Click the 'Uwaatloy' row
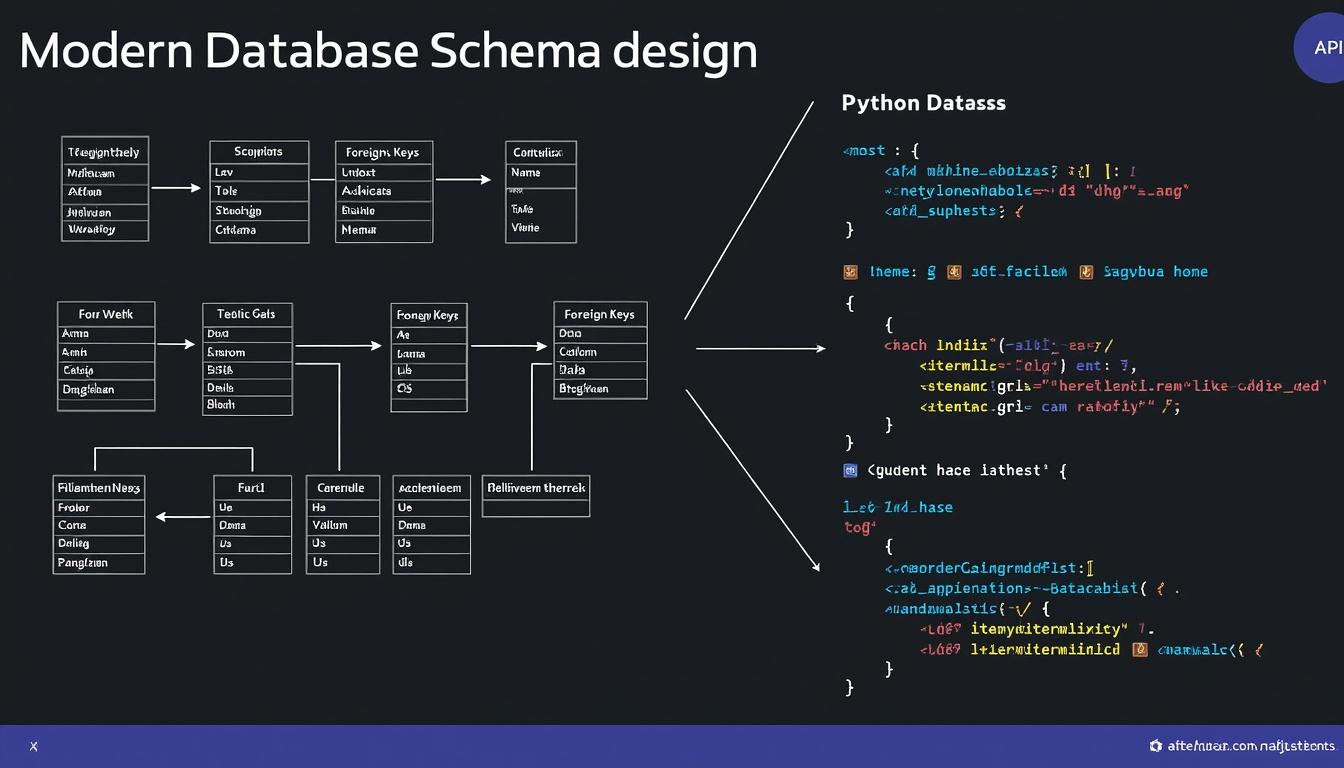This screenshot has height=768, width=1344. pyautogui.click(x=105, y=230)
